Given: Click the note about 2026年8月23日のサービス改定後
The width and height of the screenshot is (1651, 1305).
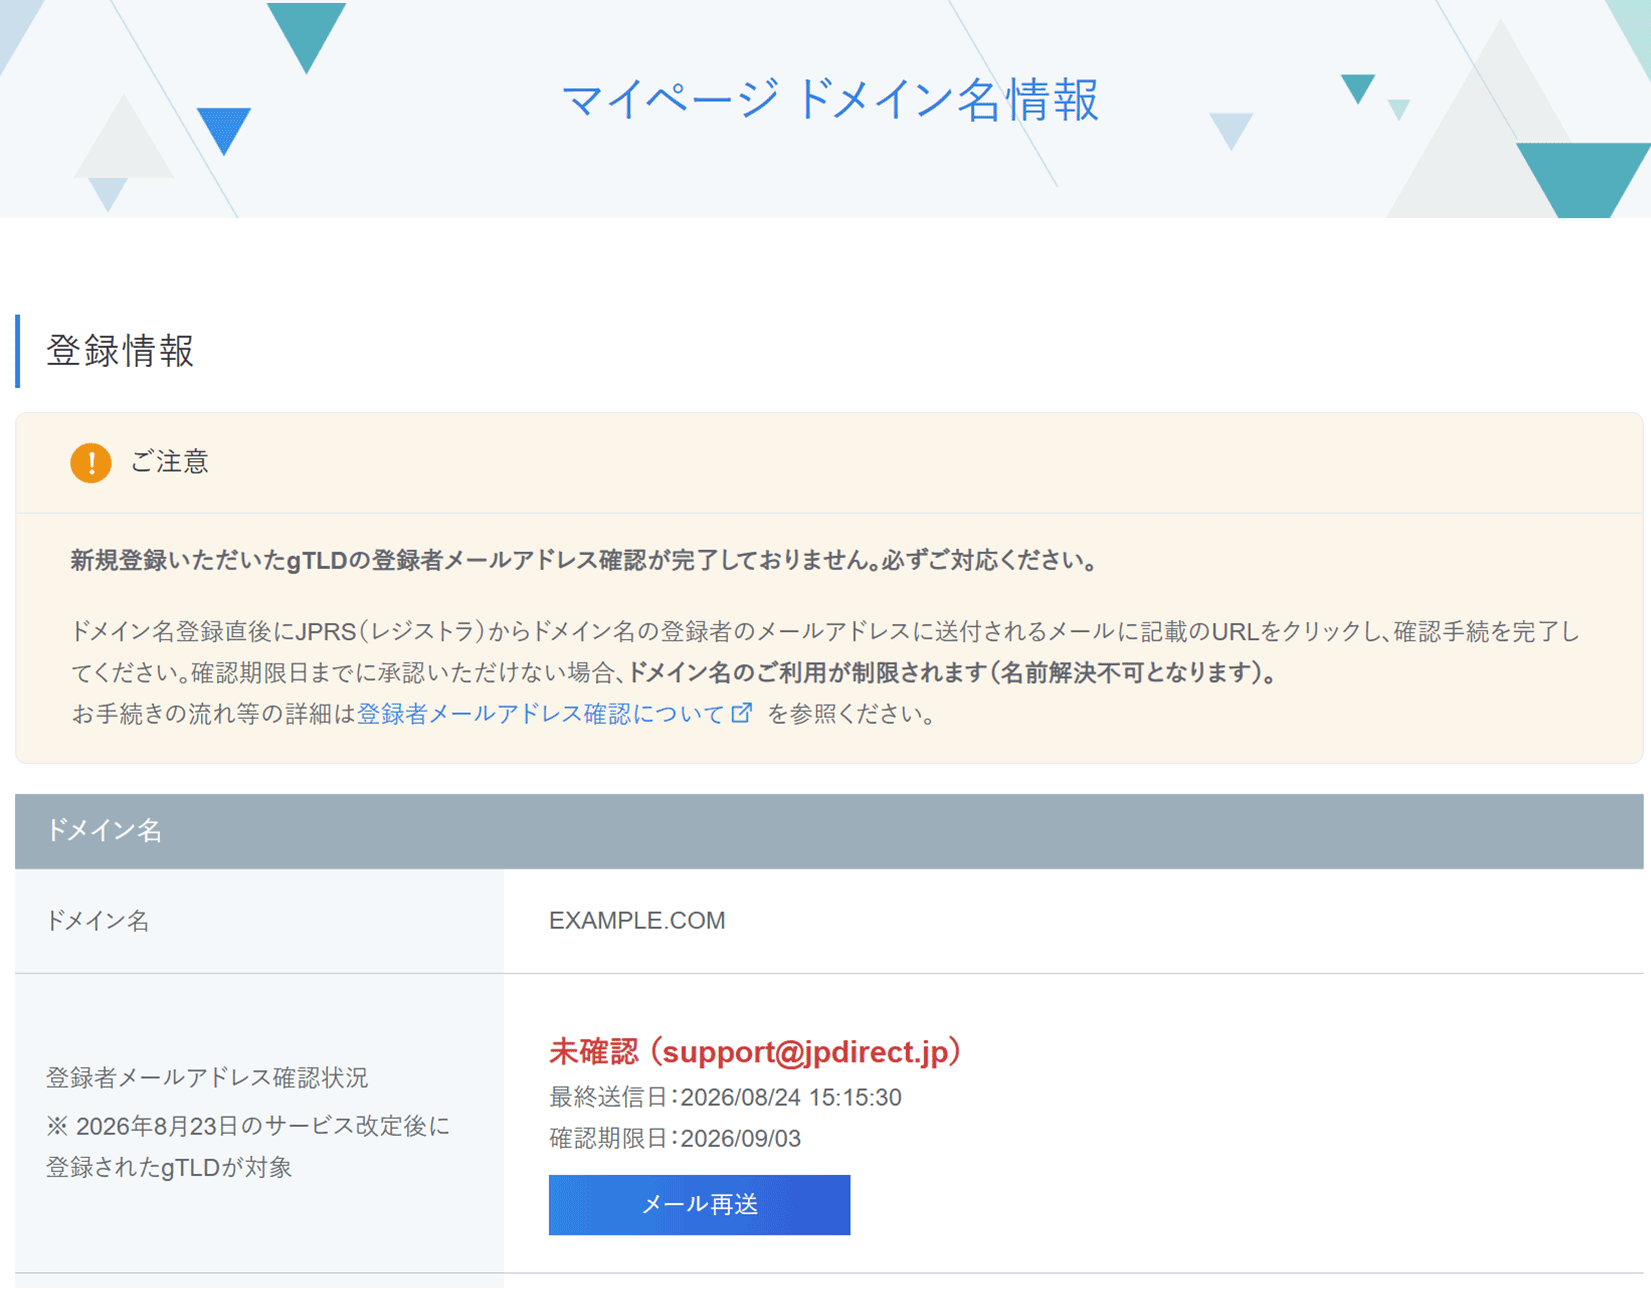Looking at the screenshot, I should click(x=248, y=1146).
